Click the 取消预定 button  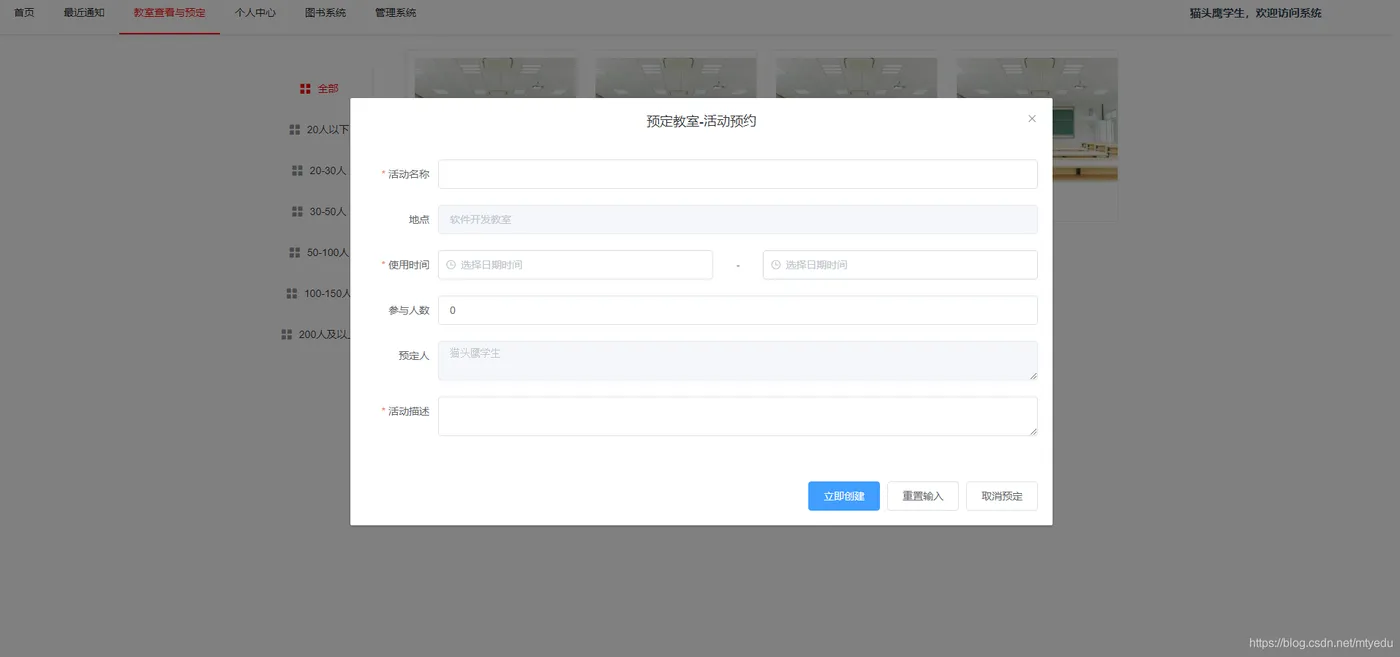(x=1001, y=495)
